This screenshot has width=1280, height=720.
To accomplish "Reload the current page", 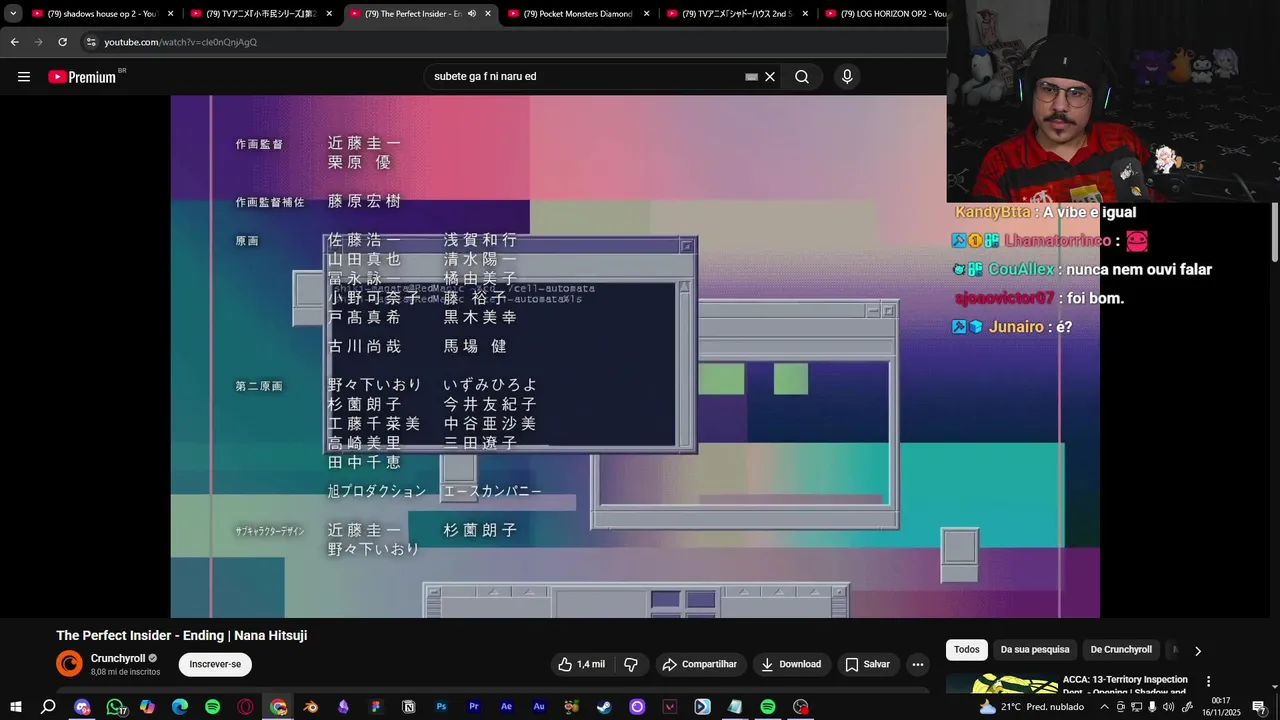I will [62, 42].
